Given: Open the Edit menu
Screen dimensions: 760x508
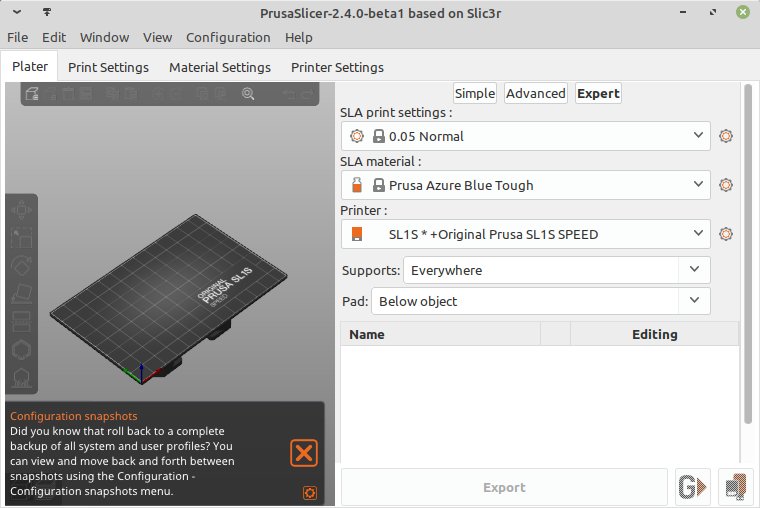Looking at the screenshot, I should click(54, 37).
